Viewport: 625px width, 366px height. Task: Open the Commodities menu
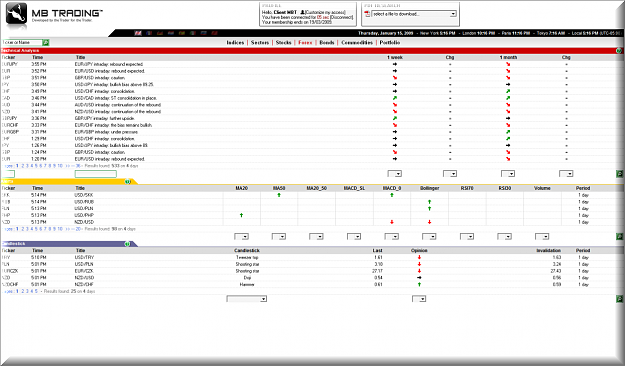tap(357, 43)
